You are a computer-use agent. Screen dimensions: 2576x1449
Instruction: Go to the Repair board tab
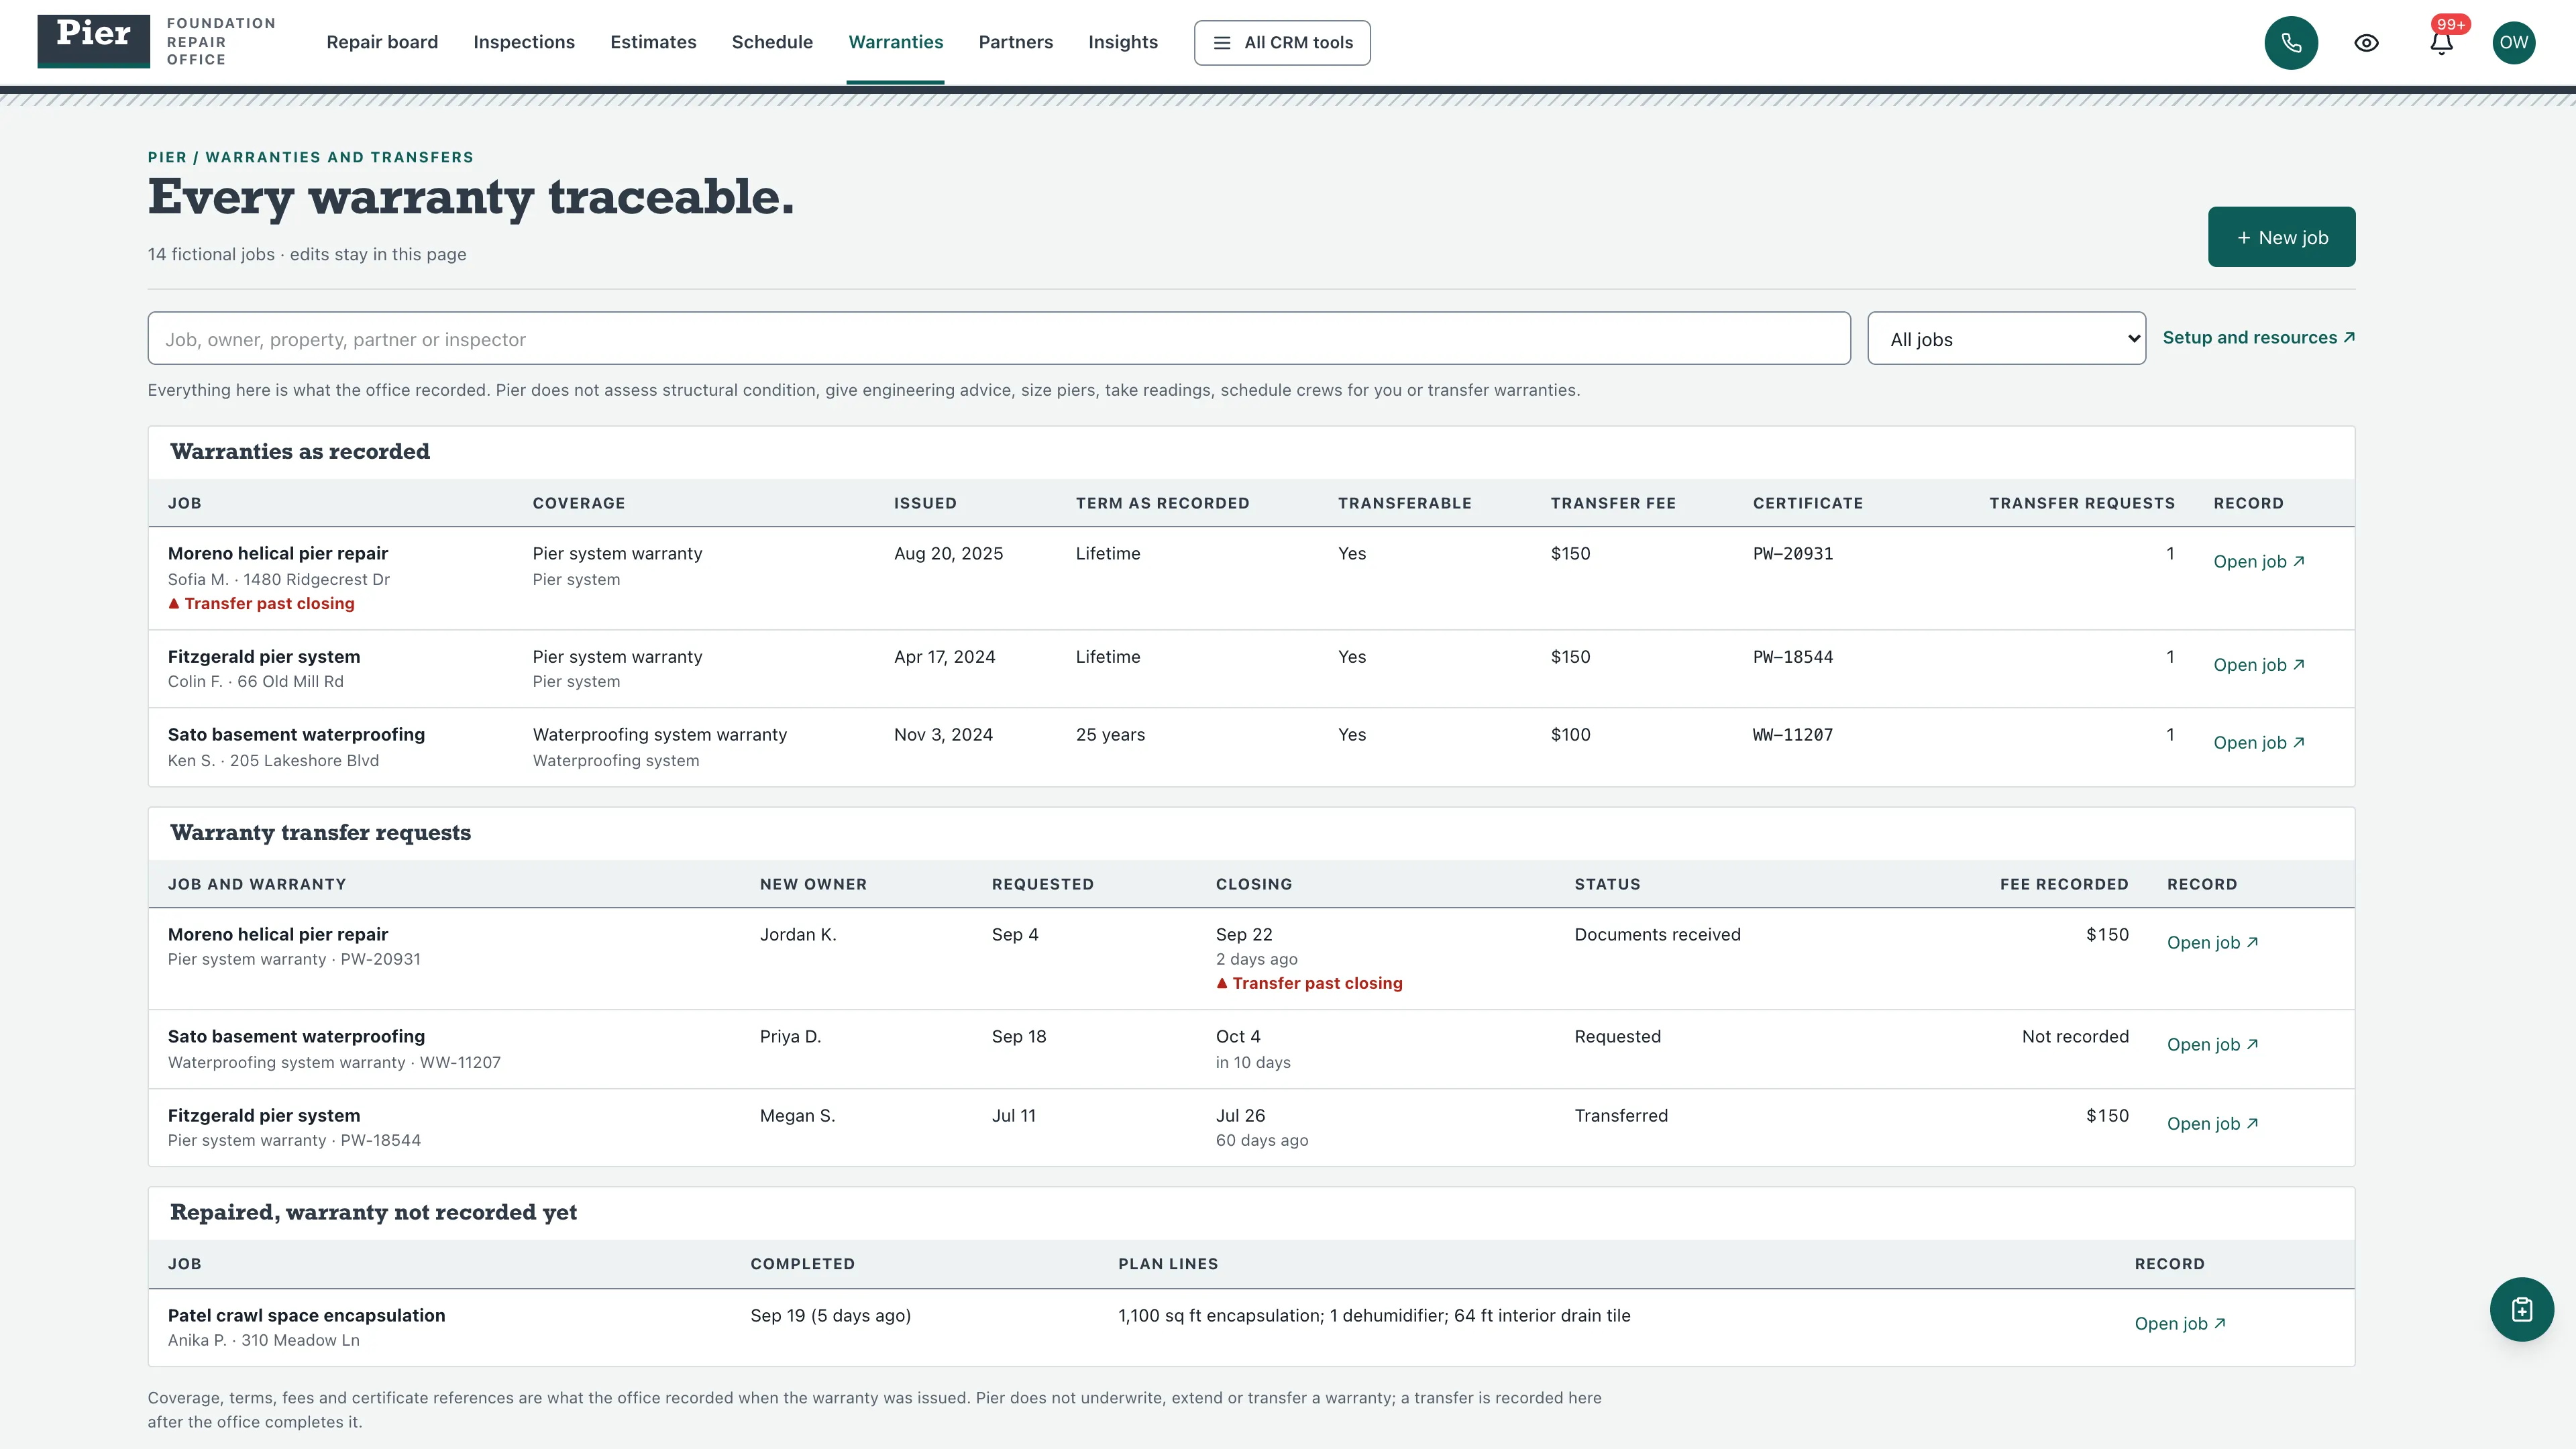pyautogui.click(x=382, y=42)
